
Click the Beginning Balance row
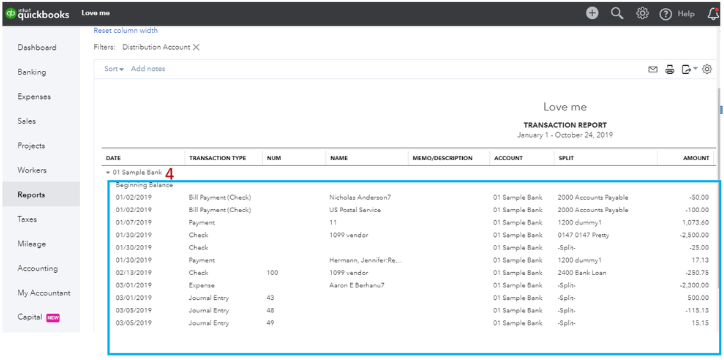click(x=144, y=185)
